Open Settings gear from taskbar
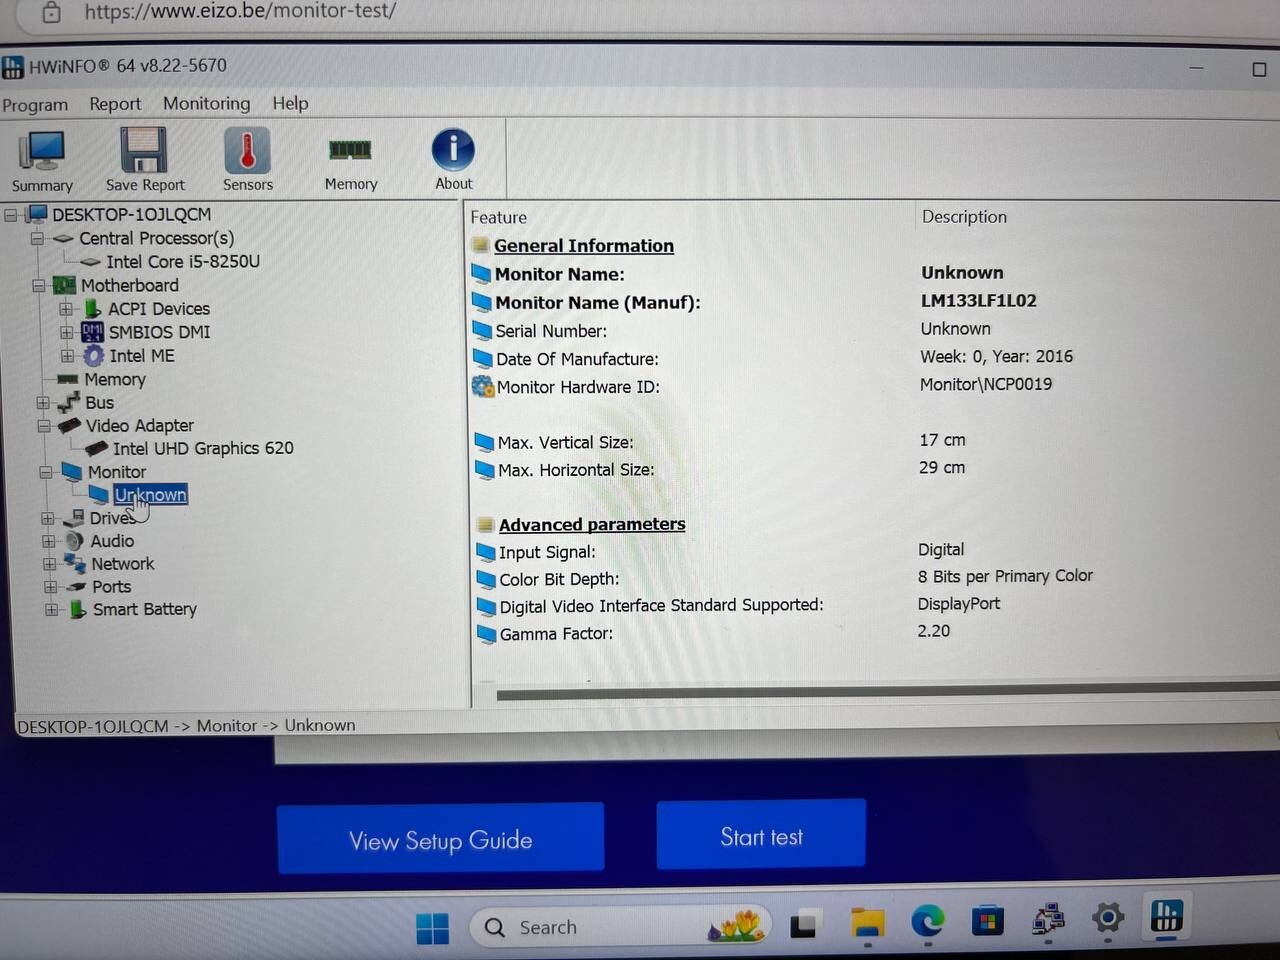The image size is (1280, 960). (1108, 917)
